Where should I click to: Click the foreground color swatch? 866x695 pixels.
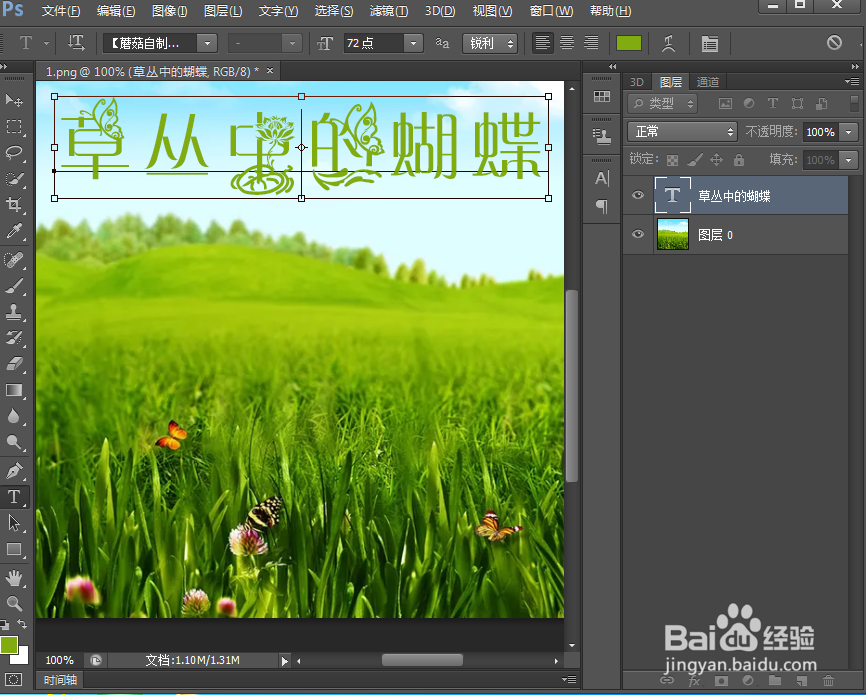point(9,645)
